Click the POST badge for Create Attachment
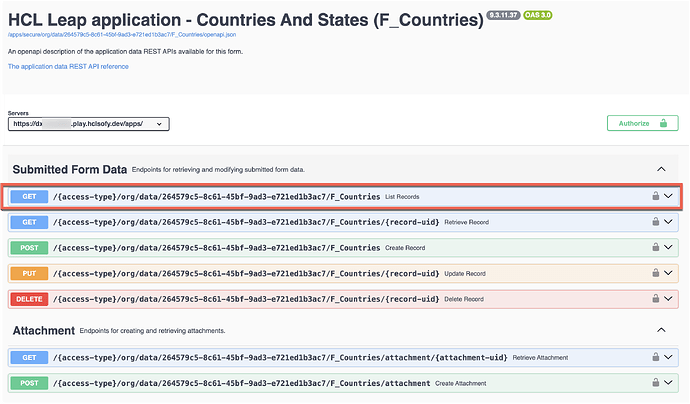The height and width of the screenshot is (404, 690). pos(29,383)
